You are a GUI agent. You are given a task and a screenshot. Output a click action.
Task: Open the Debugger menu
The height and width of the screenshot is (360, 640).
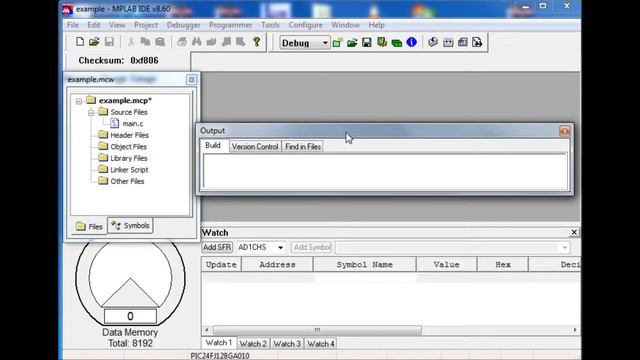point(183,25)
